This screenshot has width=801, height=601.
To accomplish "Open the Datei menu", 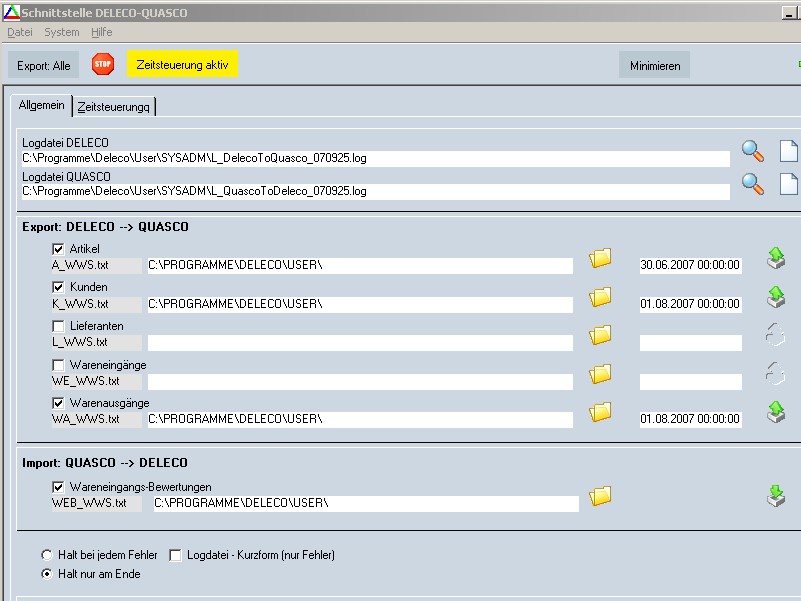I will click(x=20, y=32).
